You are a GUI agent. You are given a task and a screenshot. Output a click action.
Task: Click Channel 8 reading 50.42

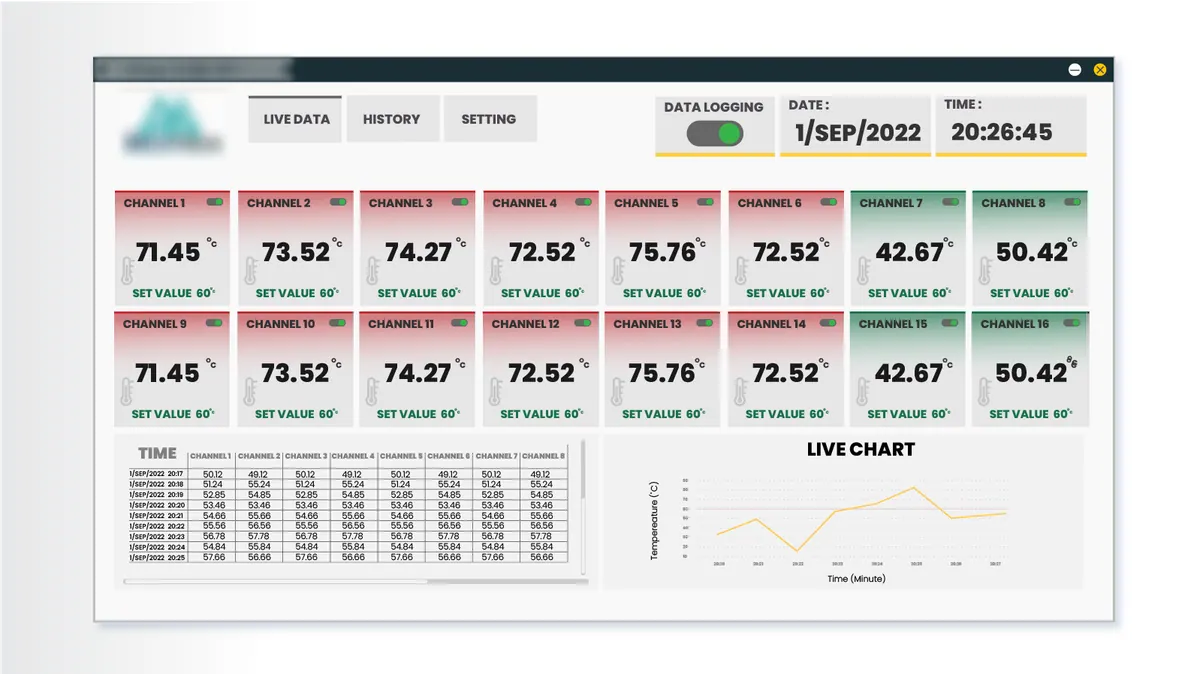click(1032, 253)
